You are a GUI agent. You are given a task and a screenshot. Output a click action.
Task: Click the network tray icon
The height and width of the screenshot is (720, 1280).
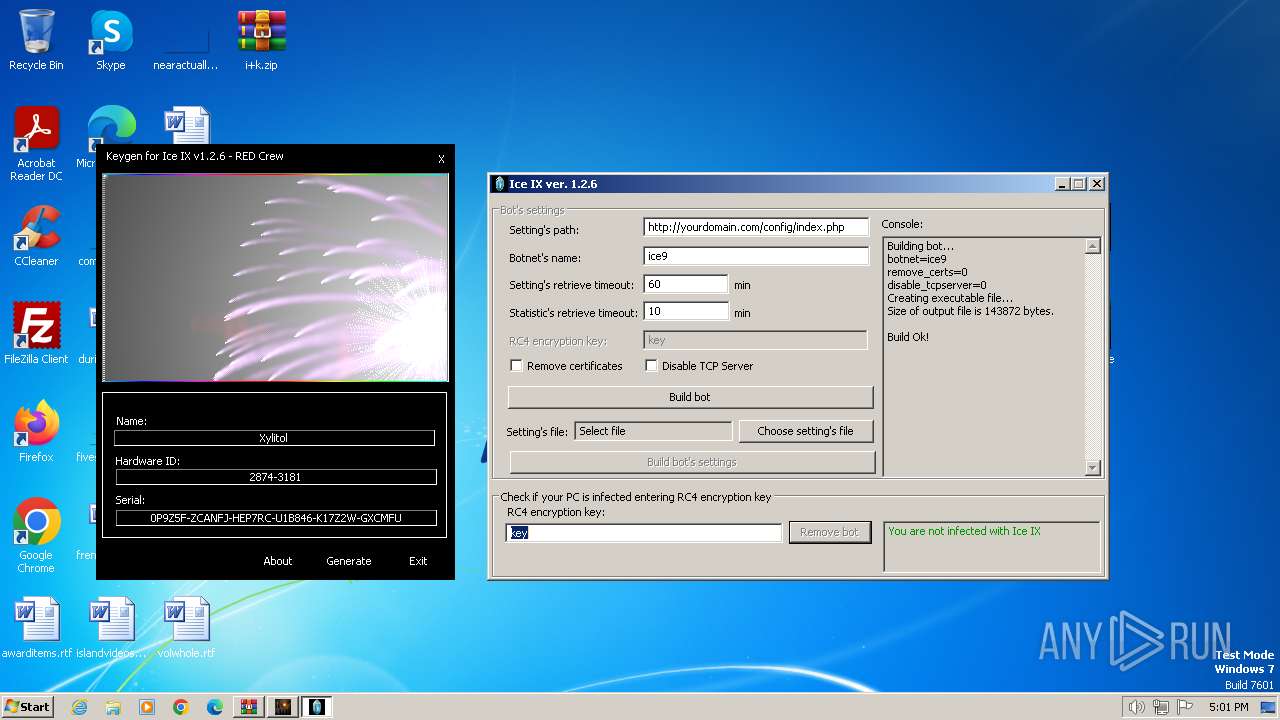point(1161,707)
